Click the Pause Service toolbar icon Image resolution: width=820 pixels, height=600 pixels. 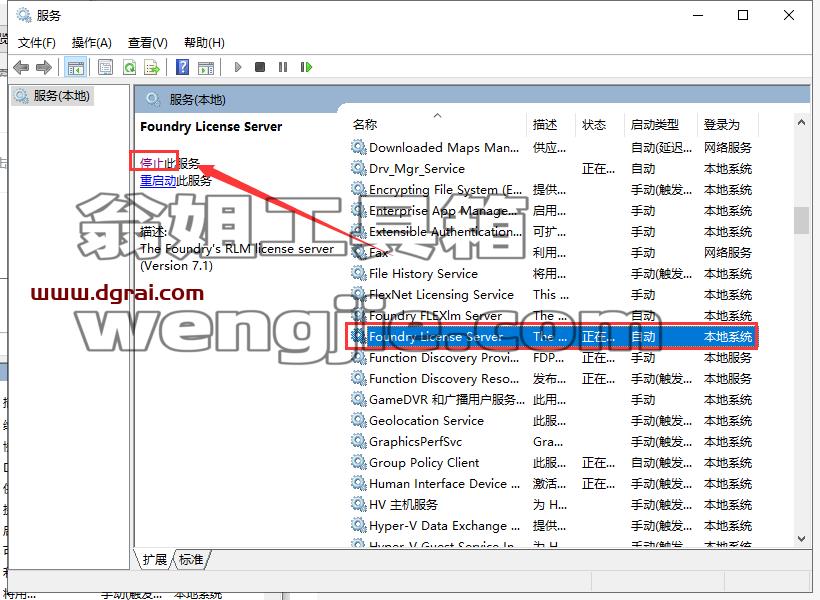click(283, 67)
